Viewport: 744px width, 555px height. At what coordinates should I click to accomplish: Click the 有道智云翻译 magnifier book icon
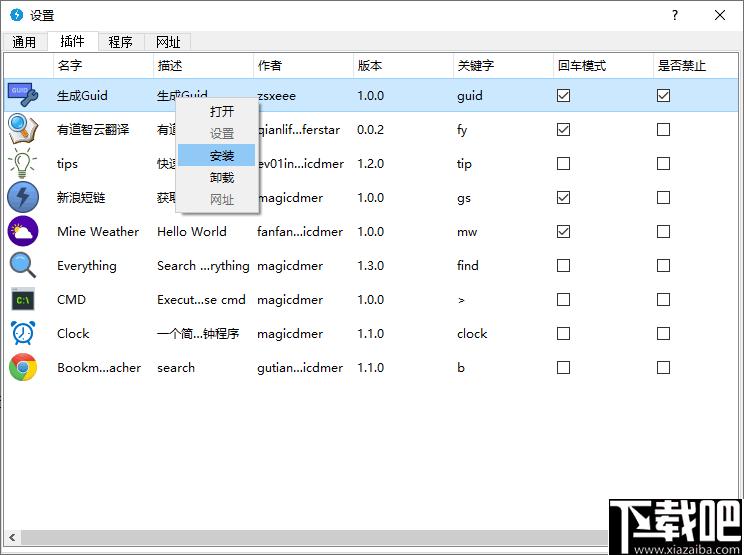[23, 130]
